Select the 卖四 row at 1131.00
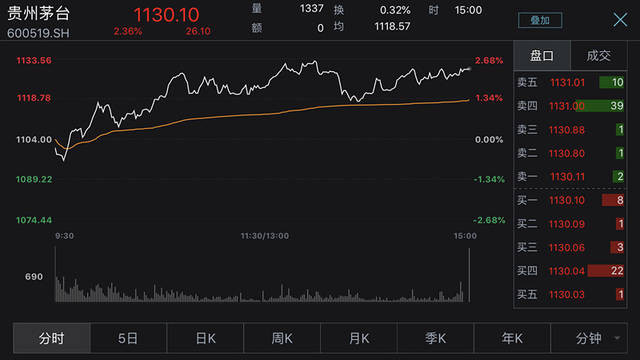 click(570, 106)
